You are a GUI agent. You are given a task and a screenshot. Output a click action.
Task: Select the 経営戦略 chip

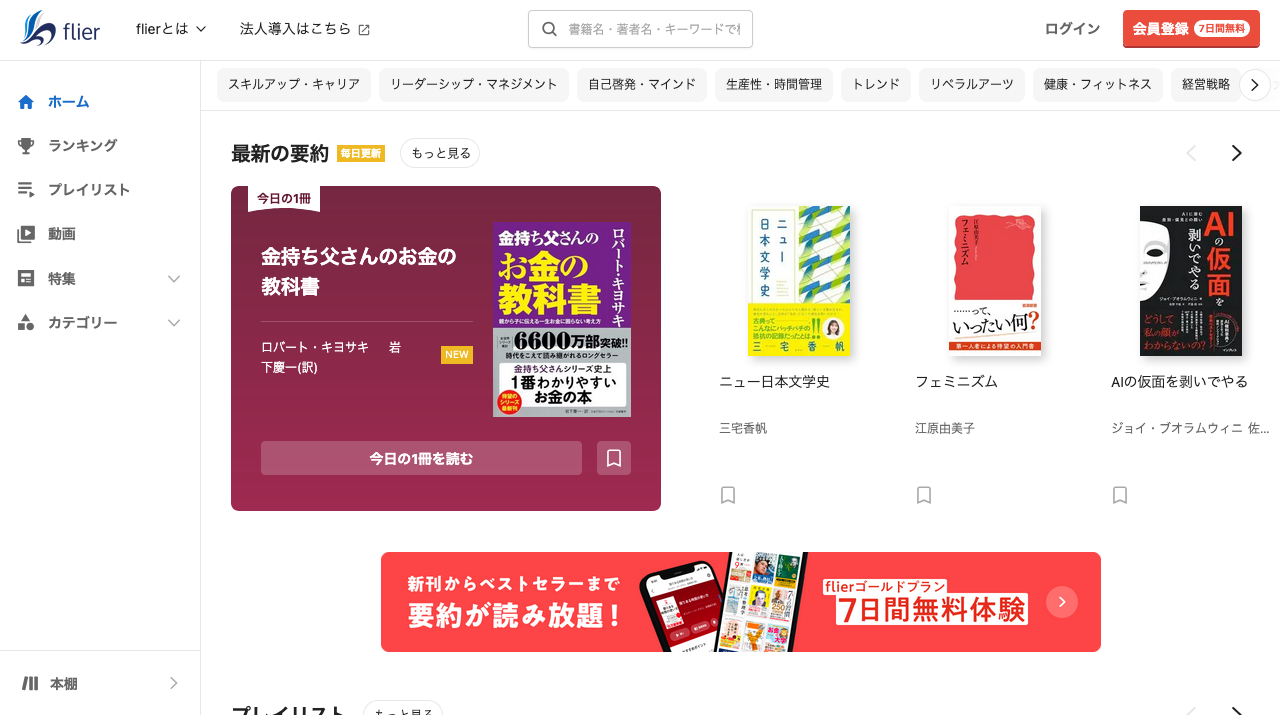pos(1206,84)
